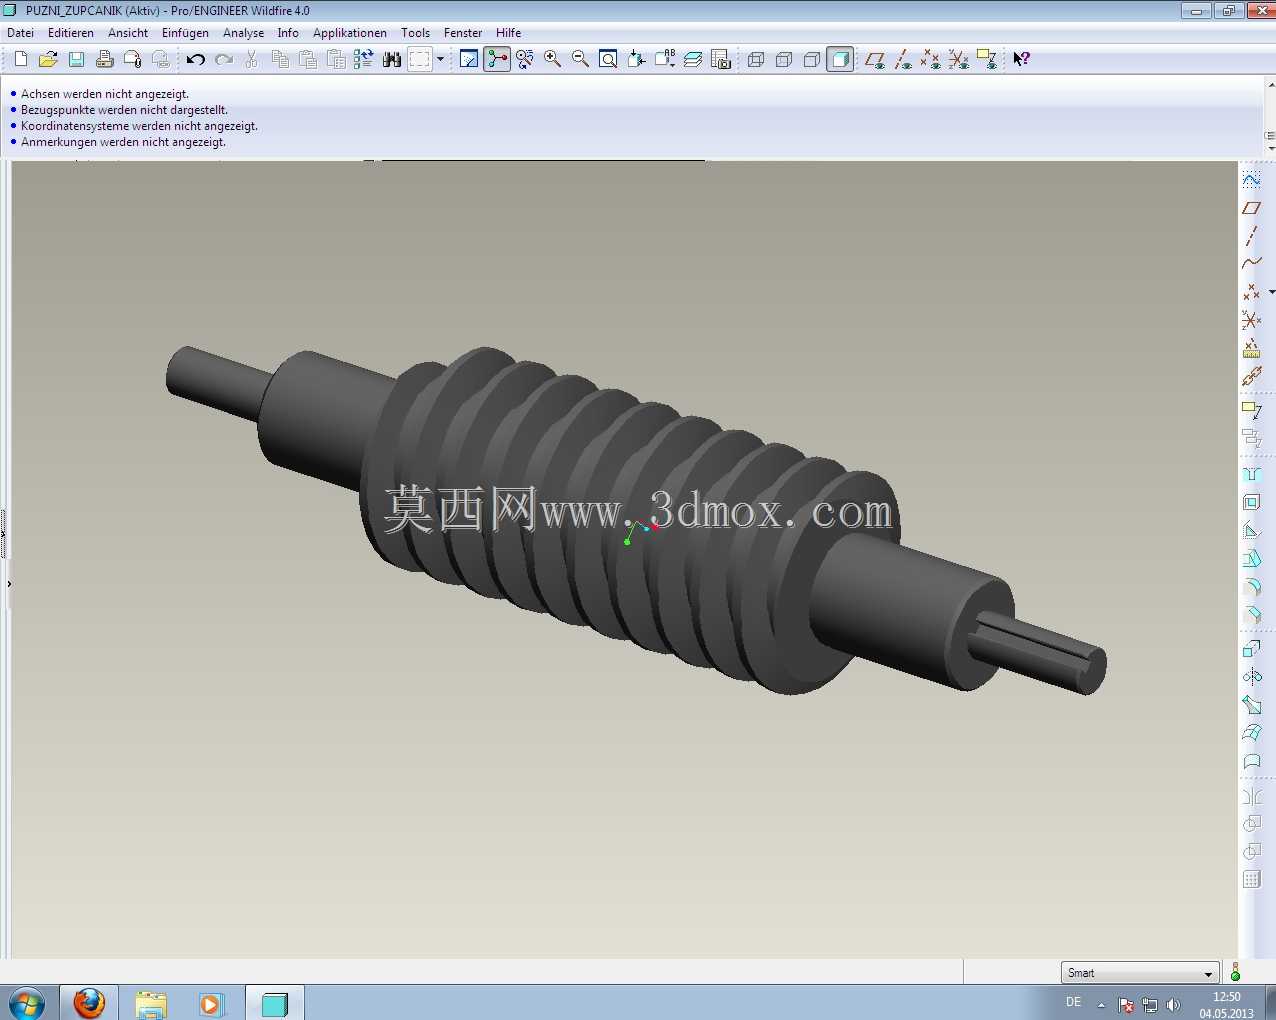The height and width of the screenshot is (1020, 1276).
Task: Toggle annotation element display
Action: [987, 59]
